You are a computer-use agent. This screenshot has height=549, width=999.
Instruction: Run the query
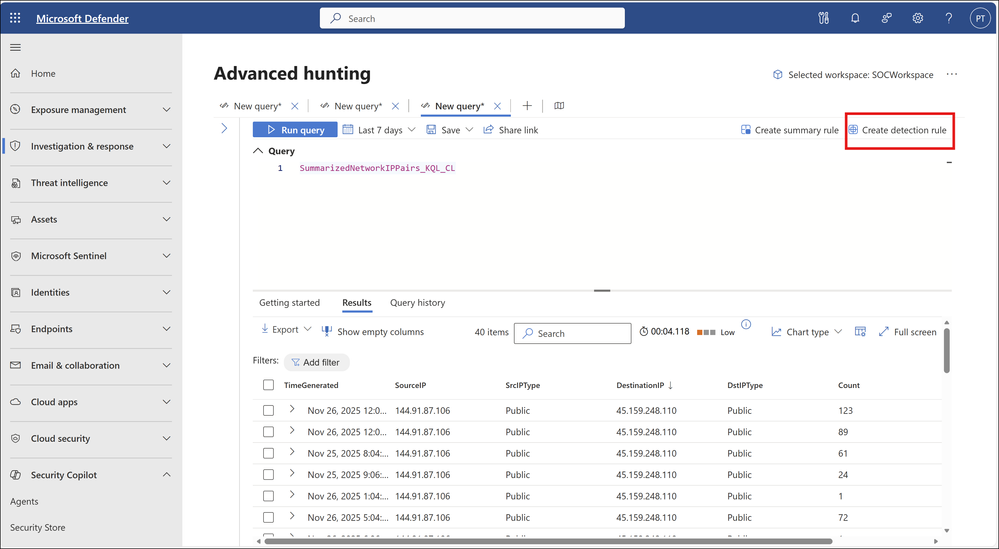[295, 130]
